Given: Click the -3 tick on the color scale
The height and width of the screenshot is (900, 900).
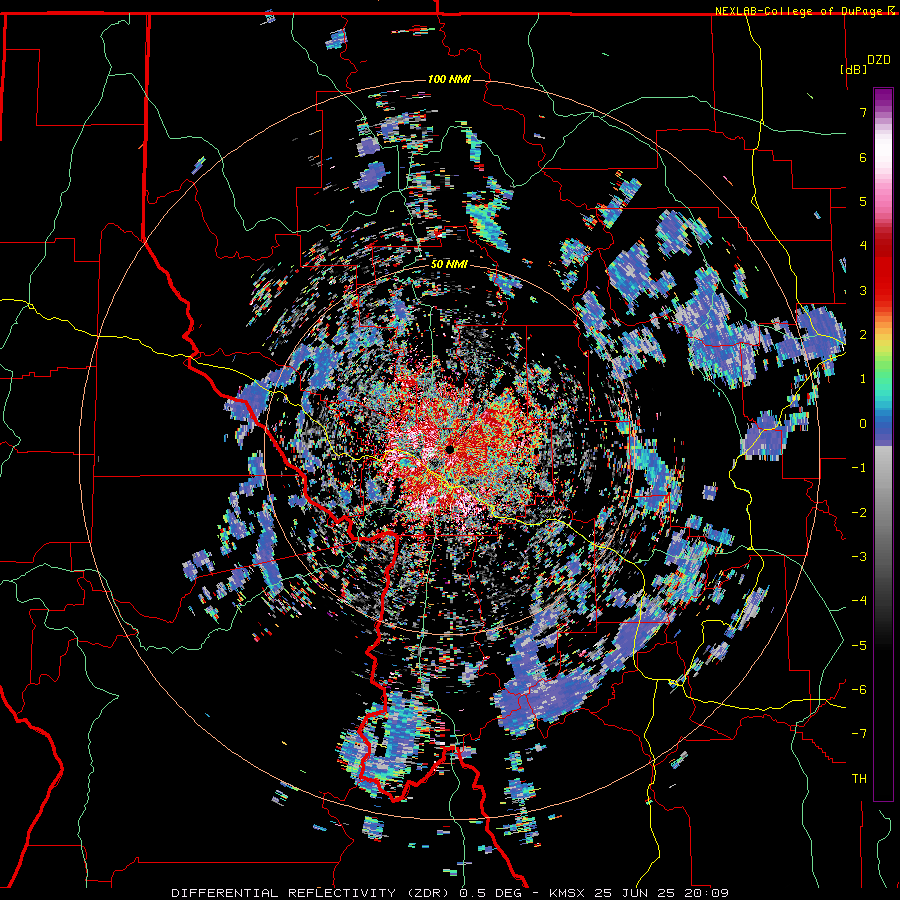Looking at the screenshot, I should [859, 557].
